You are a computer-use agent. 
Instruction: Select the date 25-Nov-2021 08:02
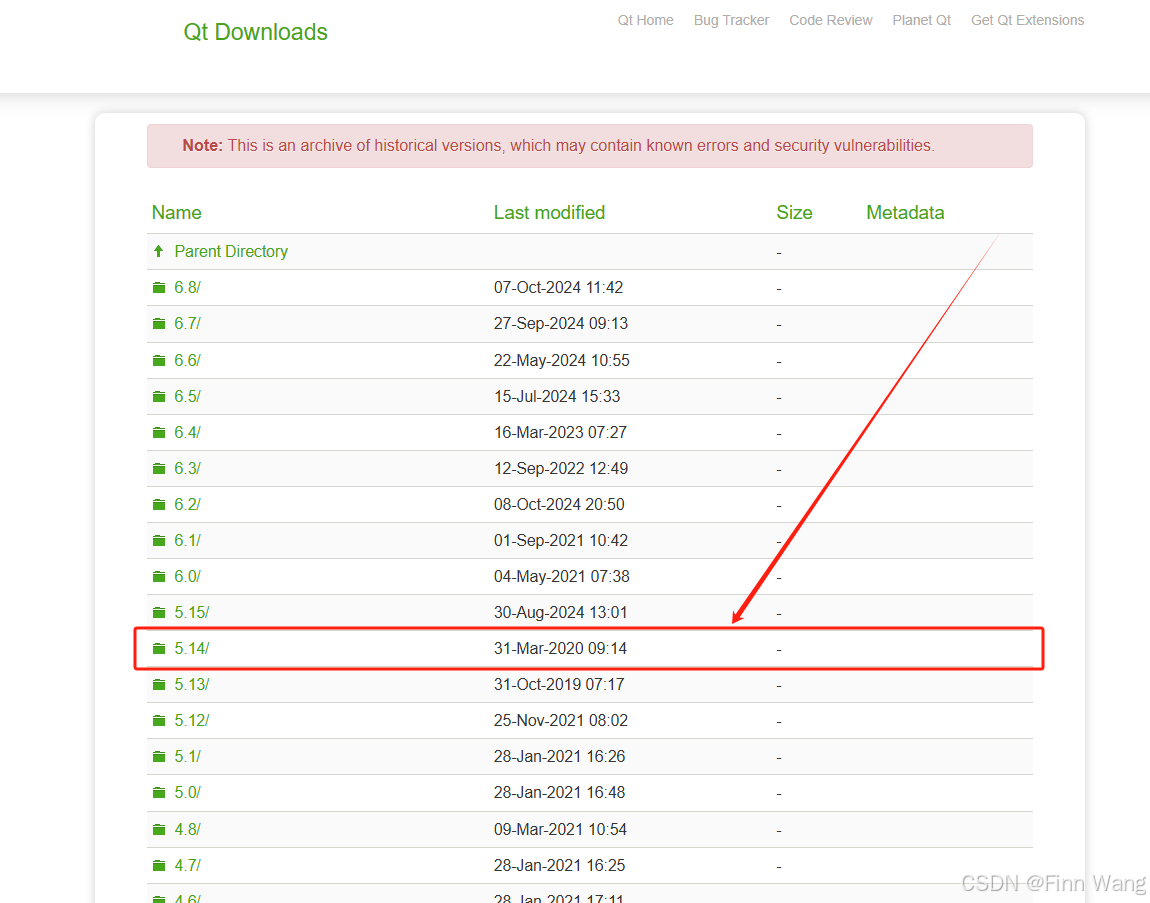tap(560, 720)
